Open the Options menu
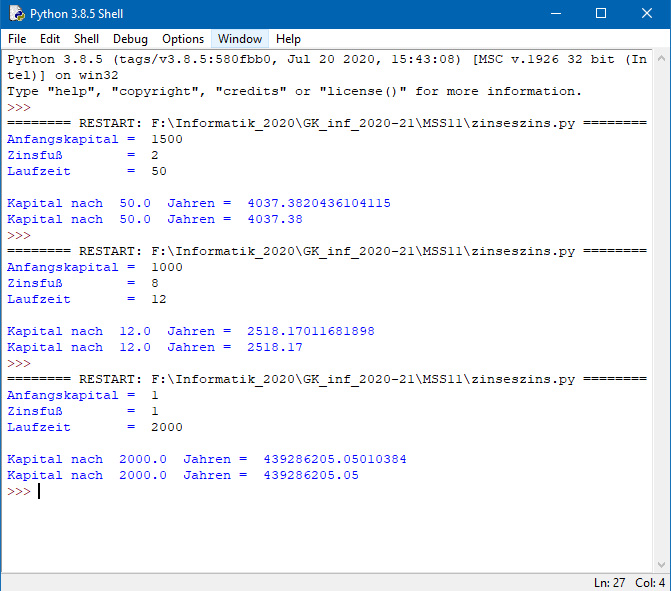This screenshot has height=591, width=671. [183, 39]
